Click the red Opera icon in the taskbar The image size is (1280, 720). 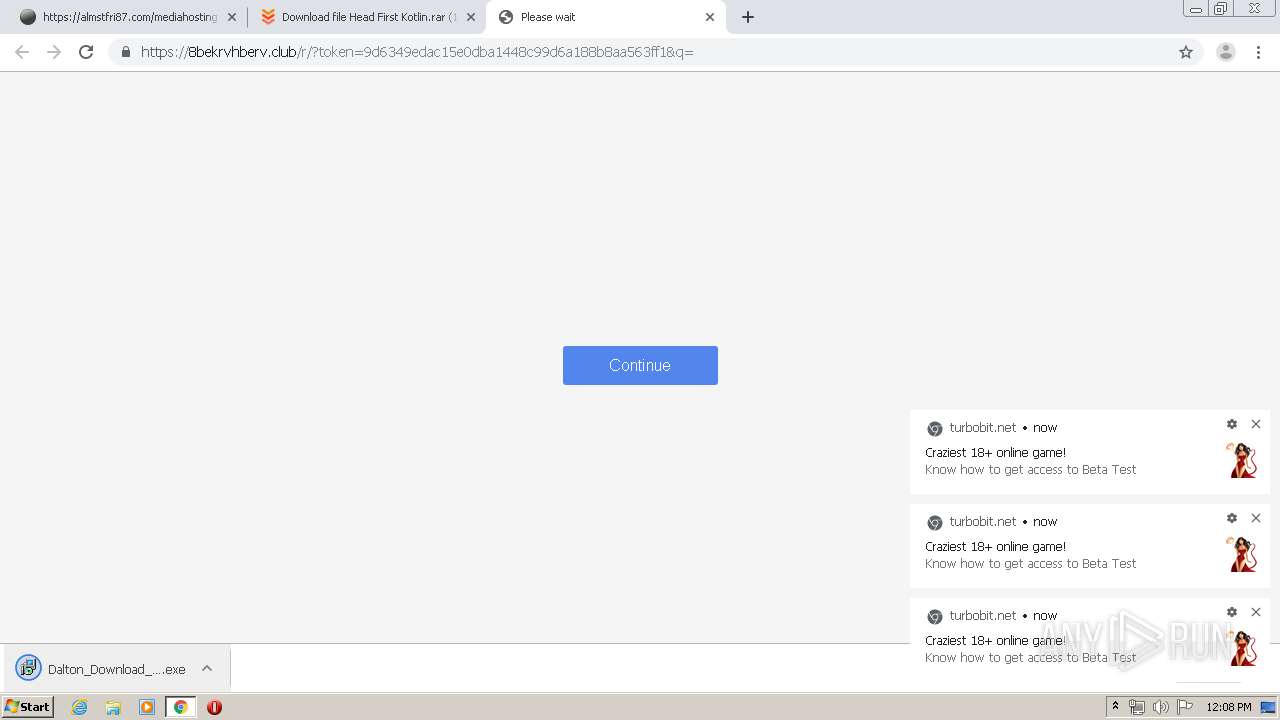[214, 707]
